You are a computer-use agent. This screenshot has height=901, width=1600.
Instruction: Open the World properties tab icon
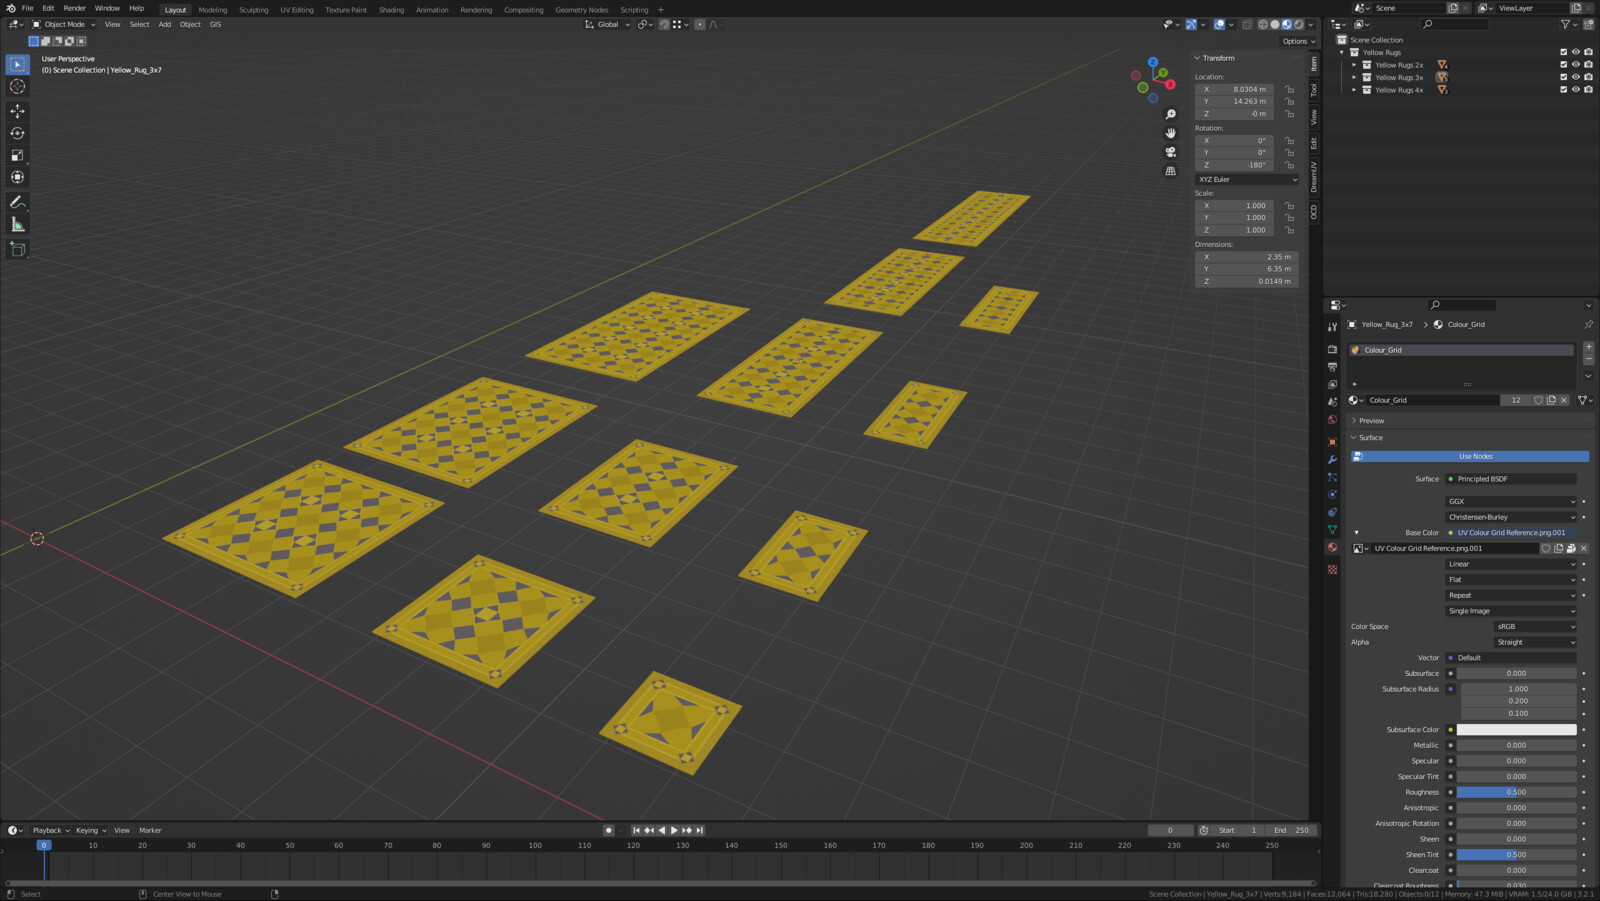[1332, 420]
